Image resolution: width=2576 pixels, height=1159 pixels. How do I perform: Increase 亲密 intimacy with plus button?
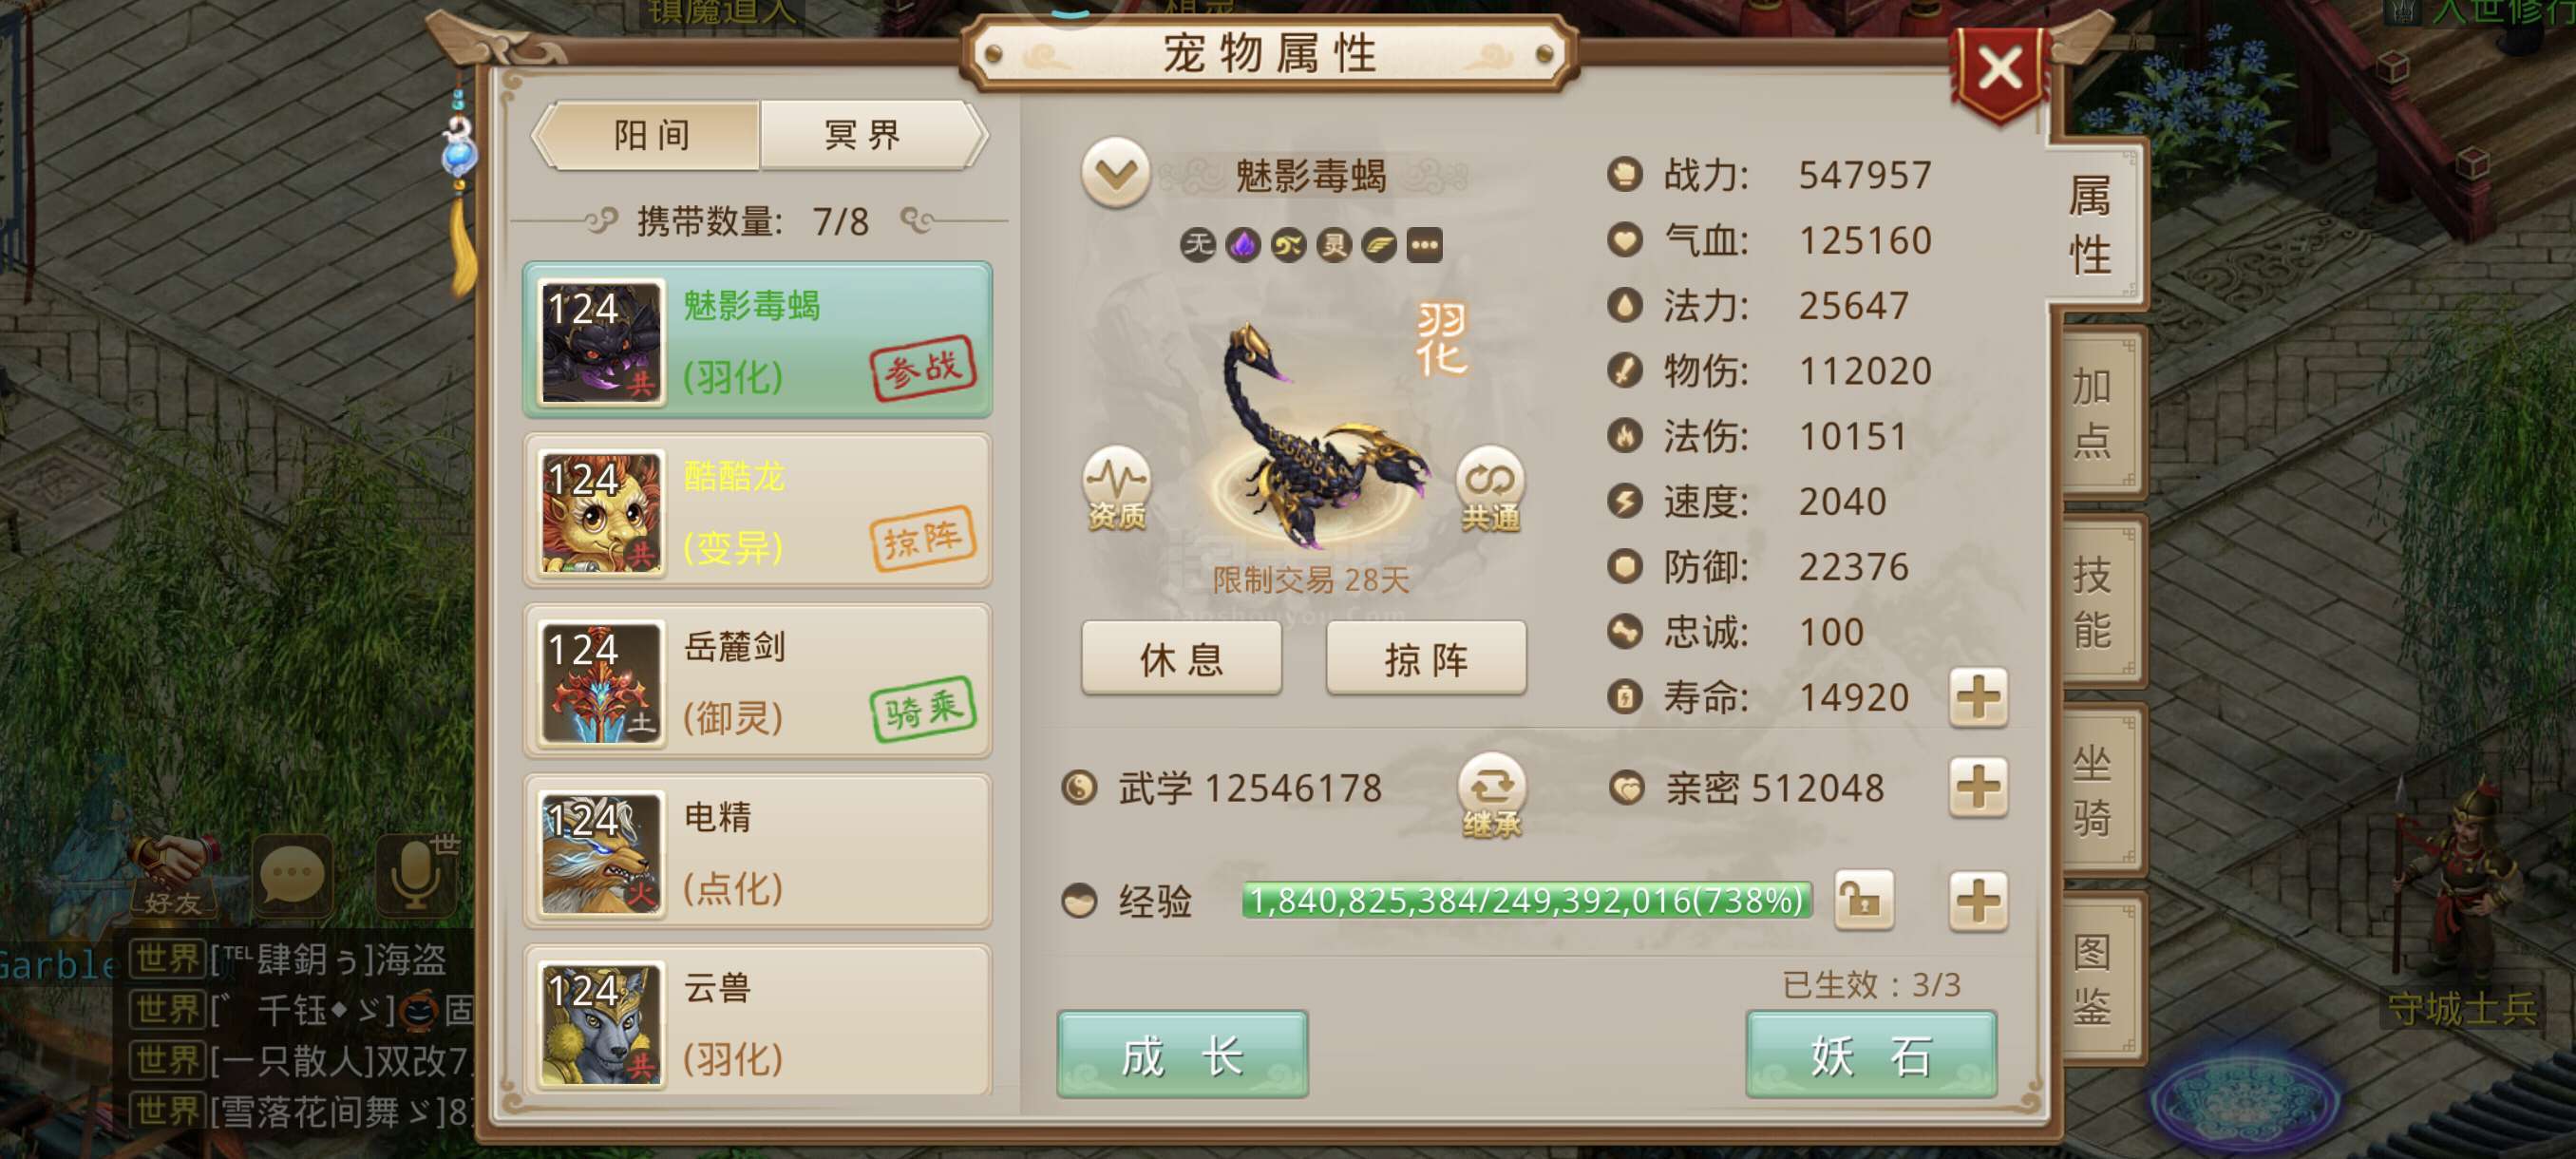(1978, 788)
